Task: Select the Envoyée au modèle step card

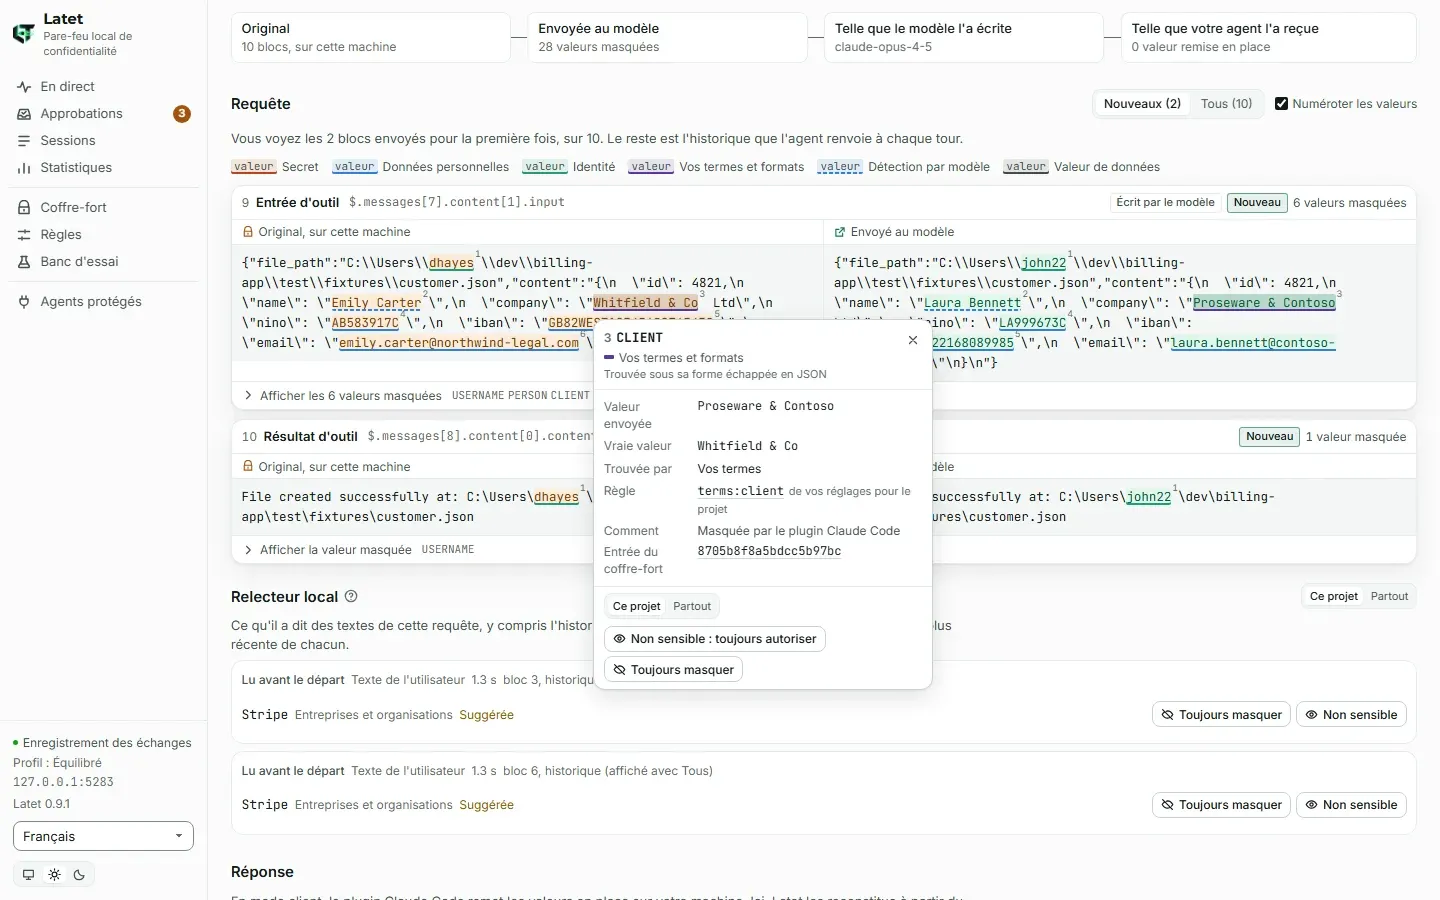Action: (x=667, y=37)
